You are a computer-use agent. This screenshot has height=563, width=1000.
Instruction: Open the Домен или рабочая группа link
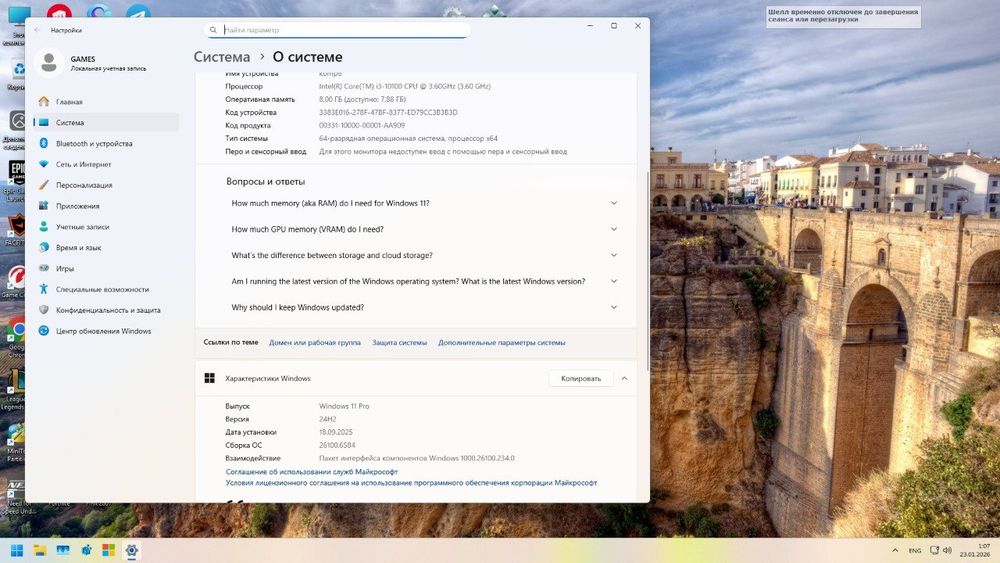[x=314, y=342]
